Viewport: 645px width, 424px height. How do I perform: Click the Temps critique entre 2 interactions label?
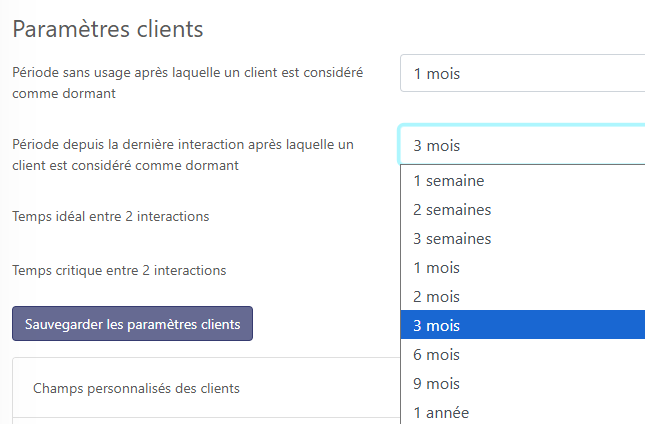pos(119,270)
